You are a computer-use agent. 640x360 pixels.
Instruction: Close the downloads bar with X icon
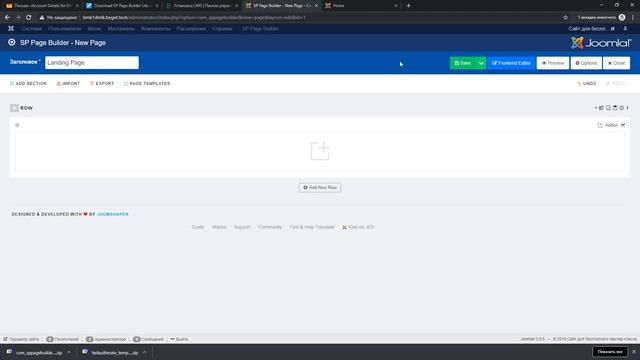[634, 351]
